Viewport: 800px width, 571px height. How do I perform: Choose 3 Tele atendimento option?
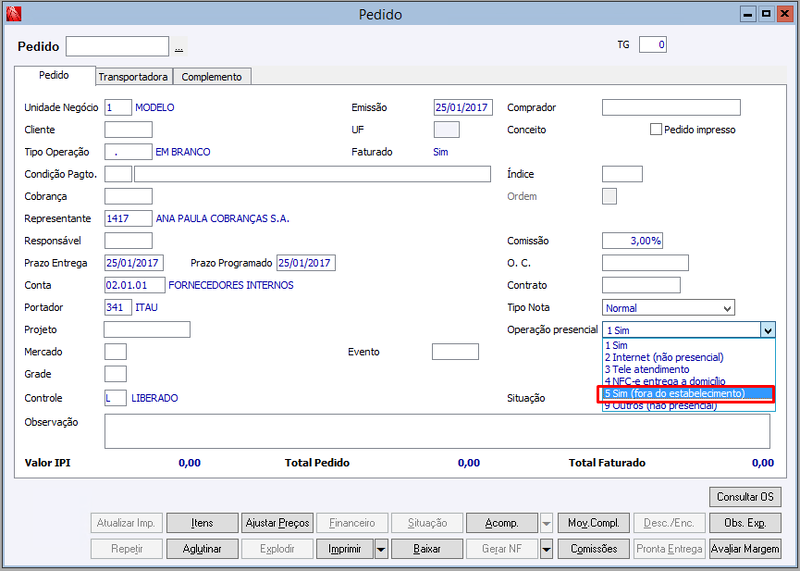tap(688, 369)
